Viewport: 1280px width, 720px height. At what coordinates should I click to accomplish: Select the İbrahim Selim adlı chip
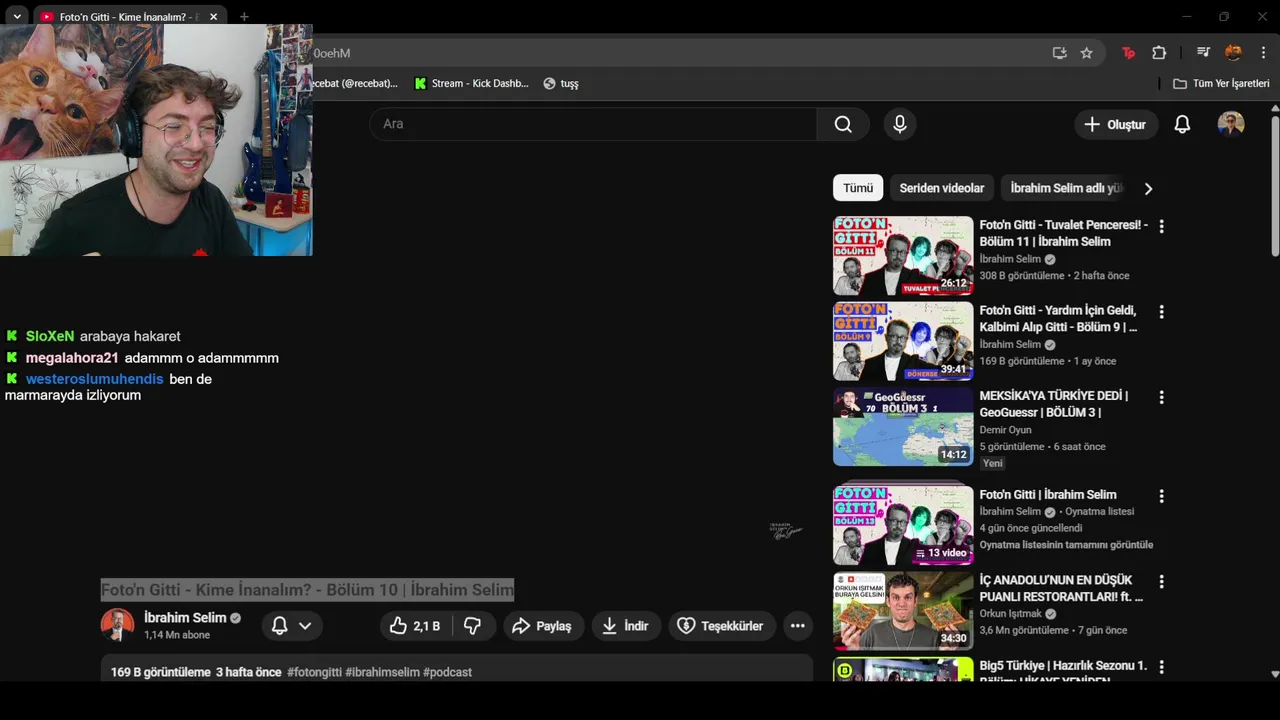[x=1065, y=188]
